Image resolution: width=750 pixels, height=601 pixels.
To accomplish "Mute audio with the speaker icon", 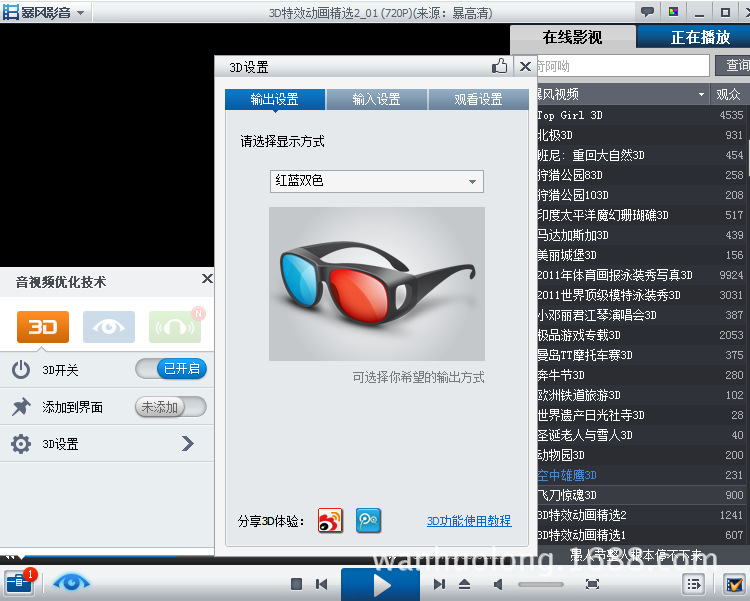I will [498, 584].
